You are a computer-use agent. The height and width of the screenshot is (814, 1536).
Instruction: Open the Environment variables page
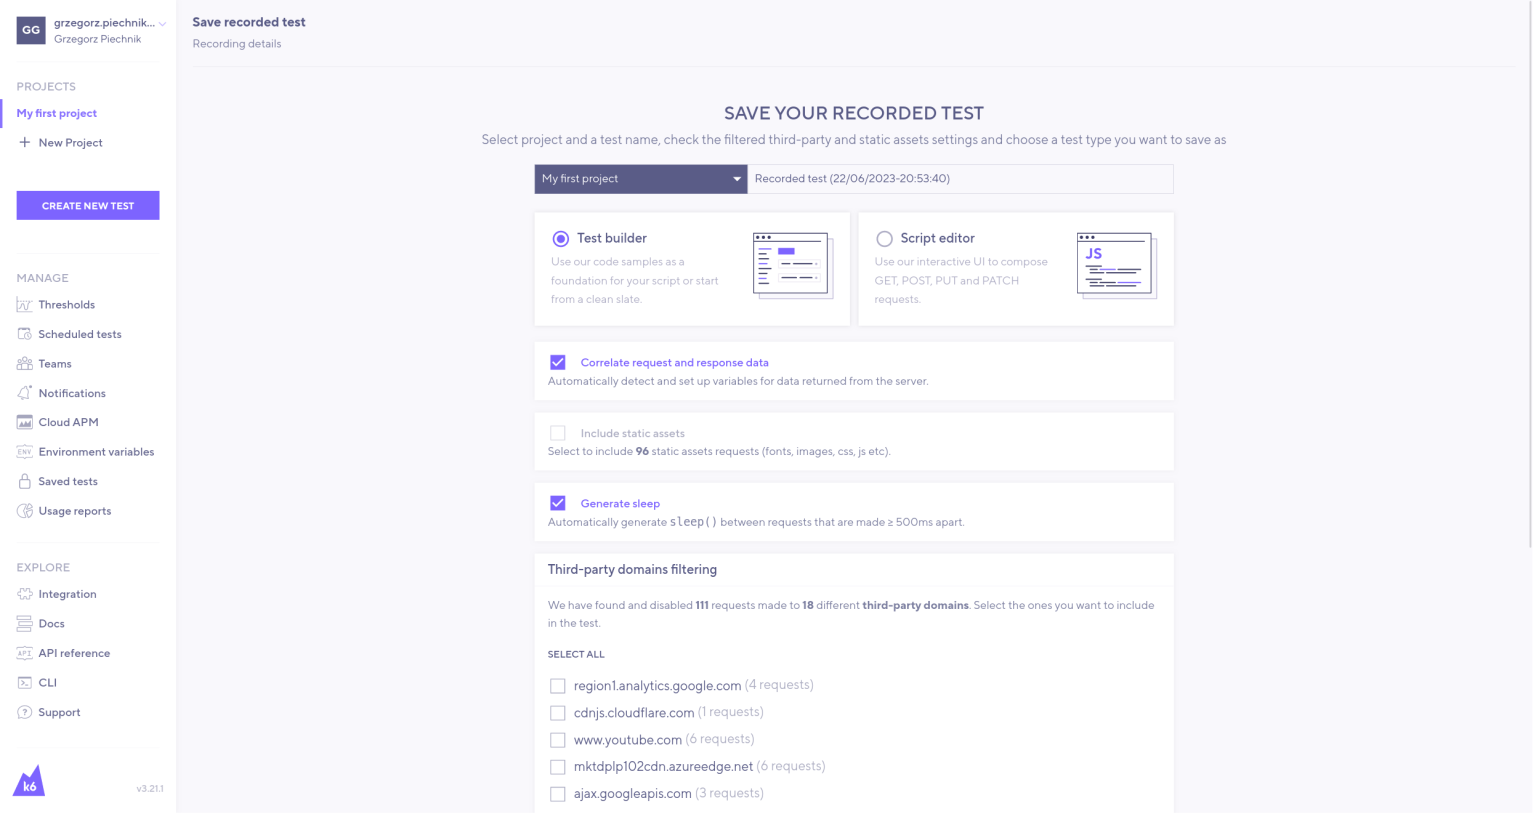[x=96, y=452]
